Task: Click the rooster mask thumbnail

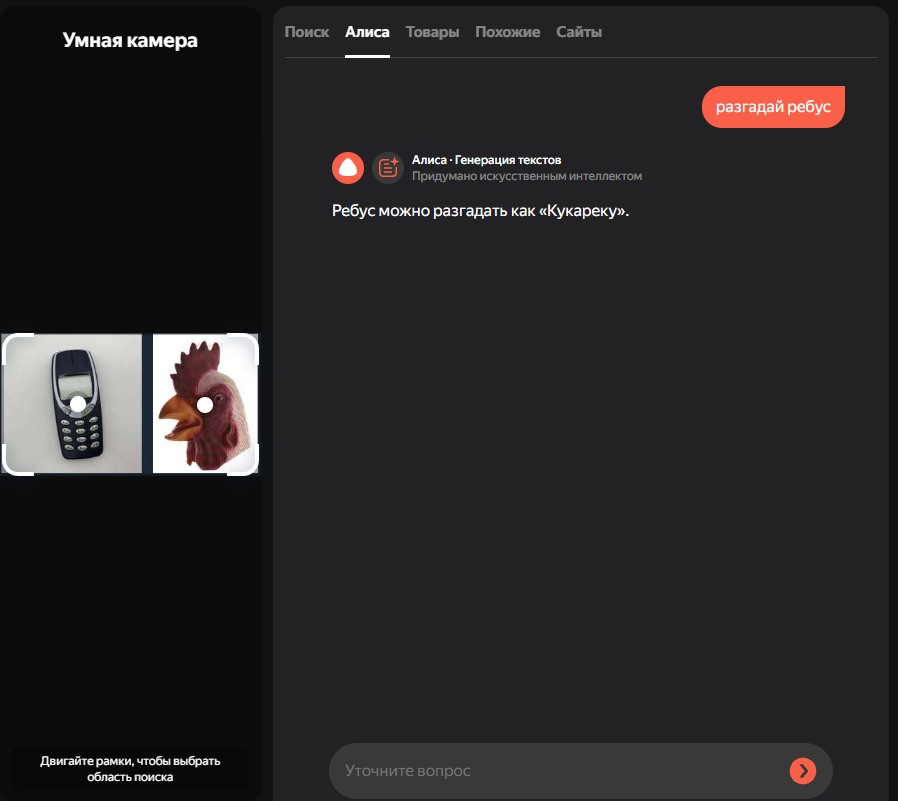Action: point(204,404)
